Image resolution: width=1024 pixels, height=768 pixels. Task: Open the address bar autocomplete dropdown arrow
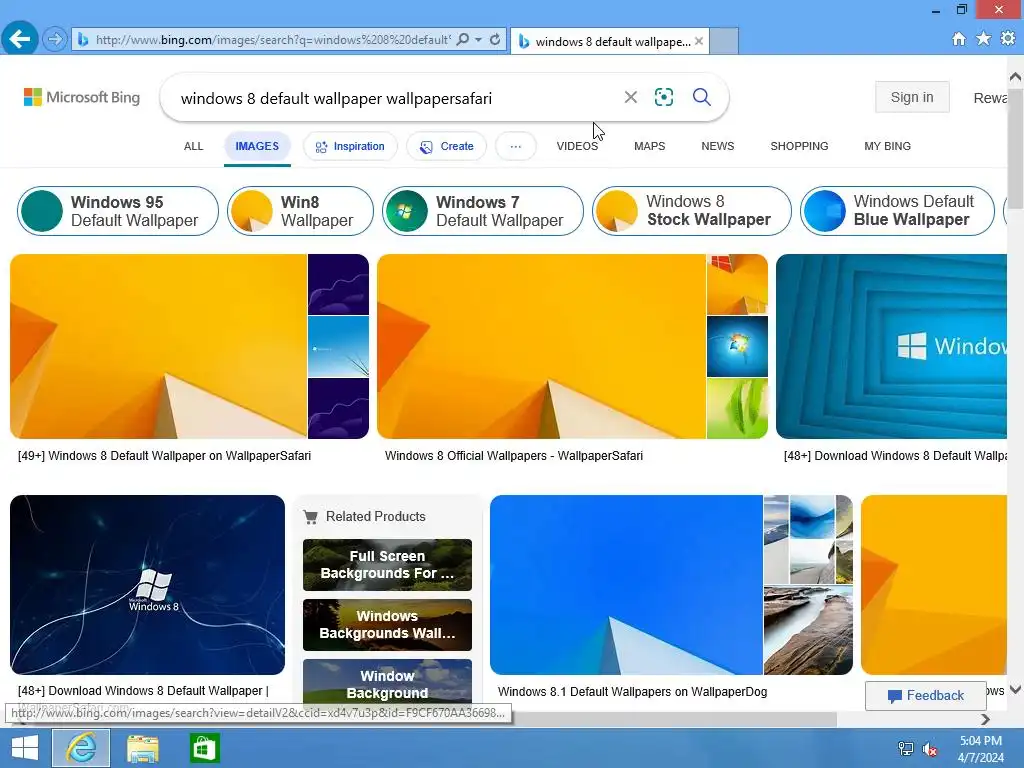(x=479, y=40)
